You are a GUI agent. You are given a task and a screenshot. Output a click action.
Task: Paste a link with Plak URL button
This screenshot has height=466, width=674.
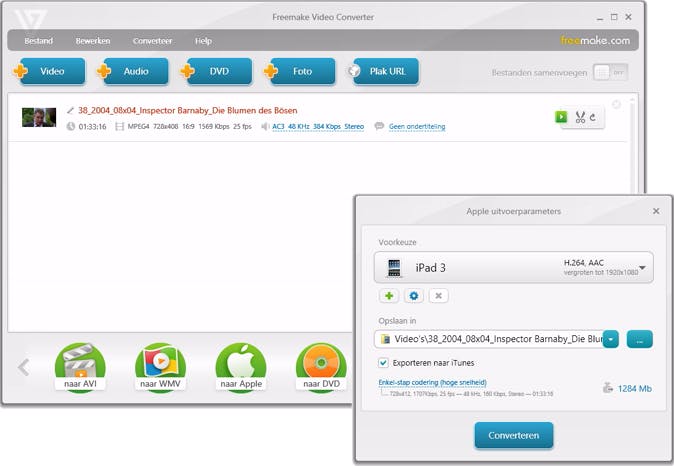386,71
